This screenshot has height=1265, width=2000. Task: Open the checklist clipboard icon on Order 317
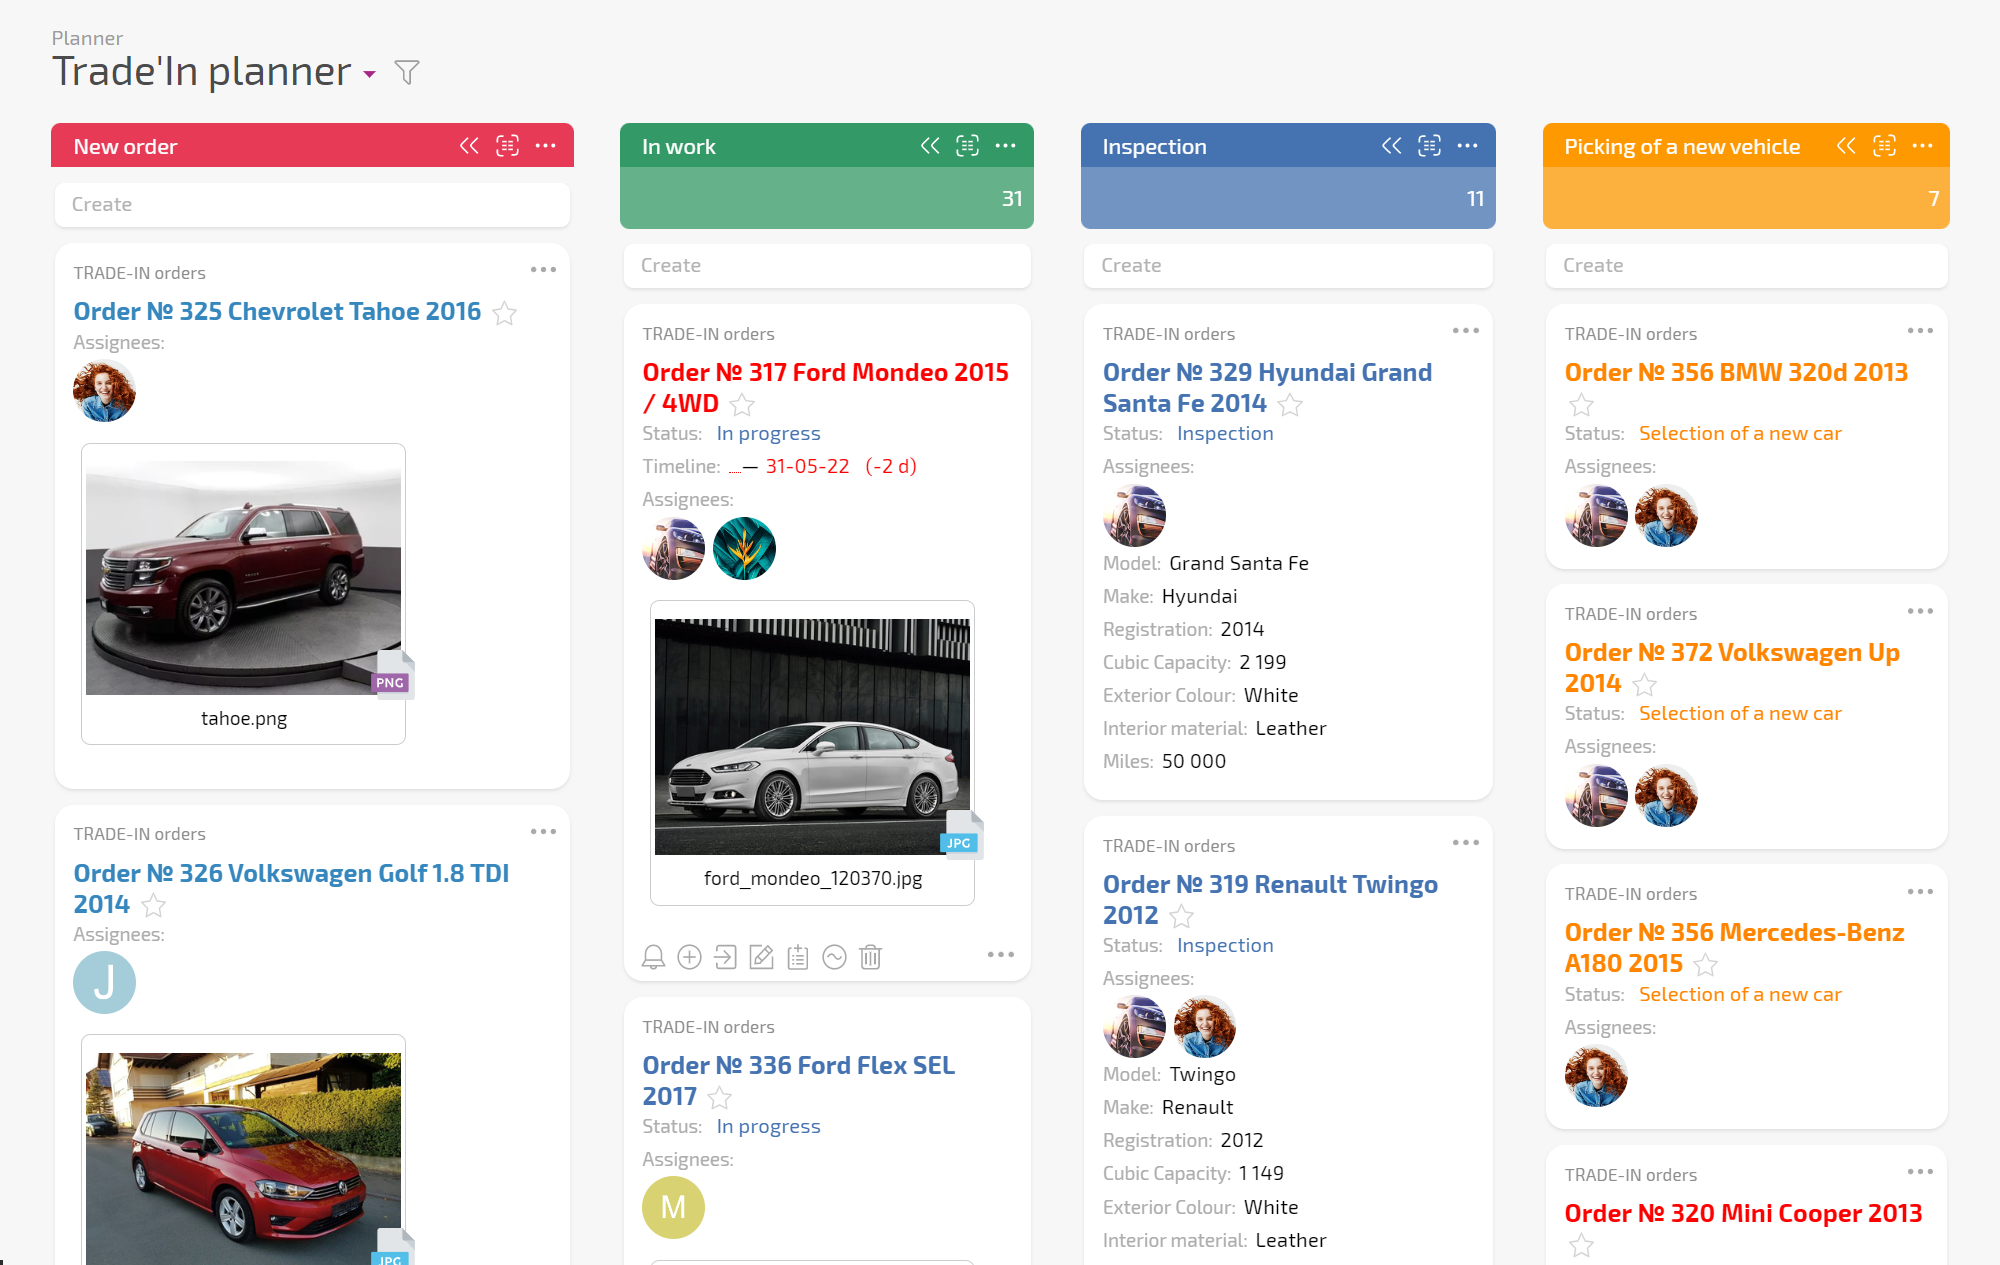[797, 957]
